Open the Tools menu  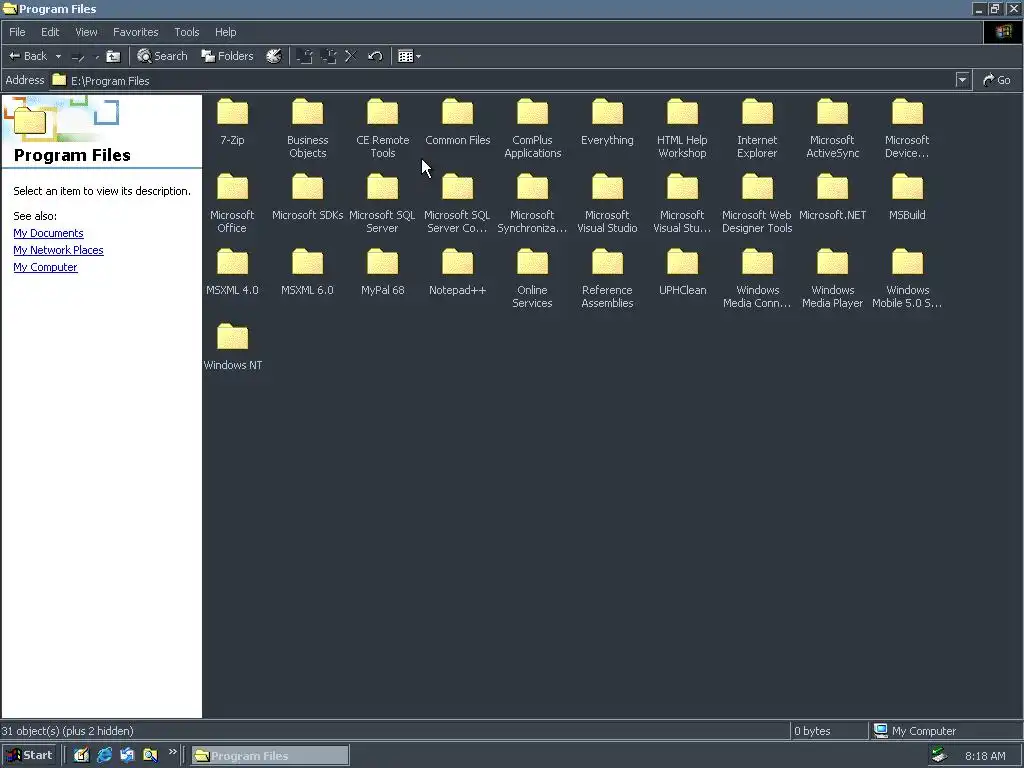(187, 32)
